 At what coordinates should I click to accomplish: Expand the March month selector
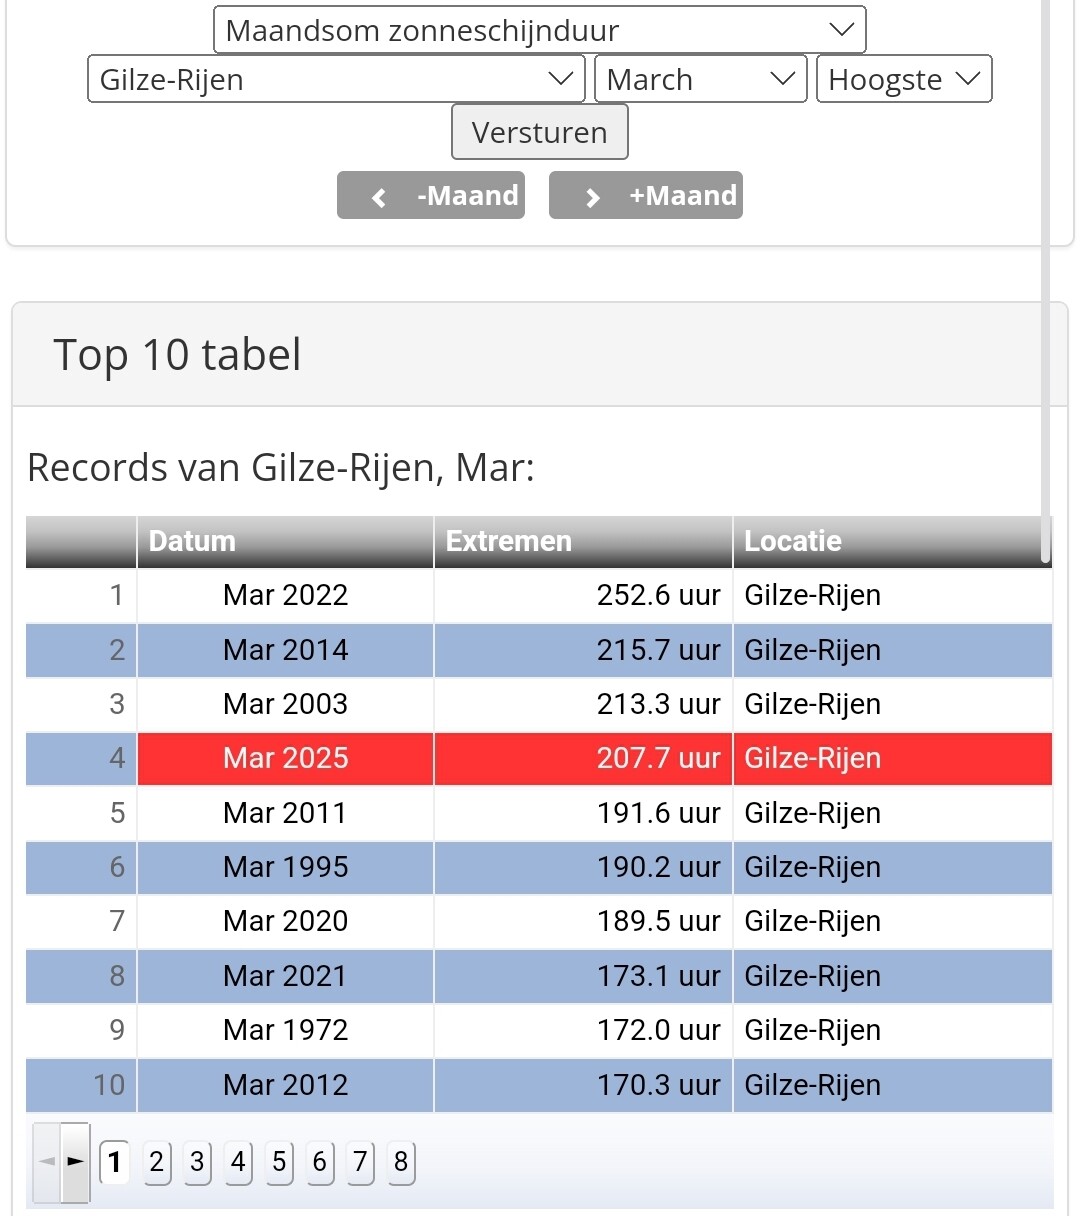(700, 79)
